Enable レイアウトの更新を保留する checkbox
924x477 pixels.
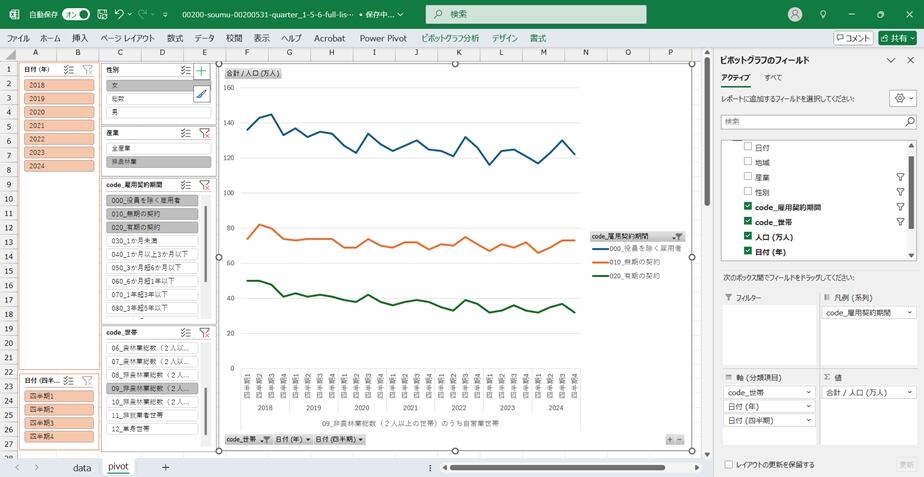(x=728, y=465)
